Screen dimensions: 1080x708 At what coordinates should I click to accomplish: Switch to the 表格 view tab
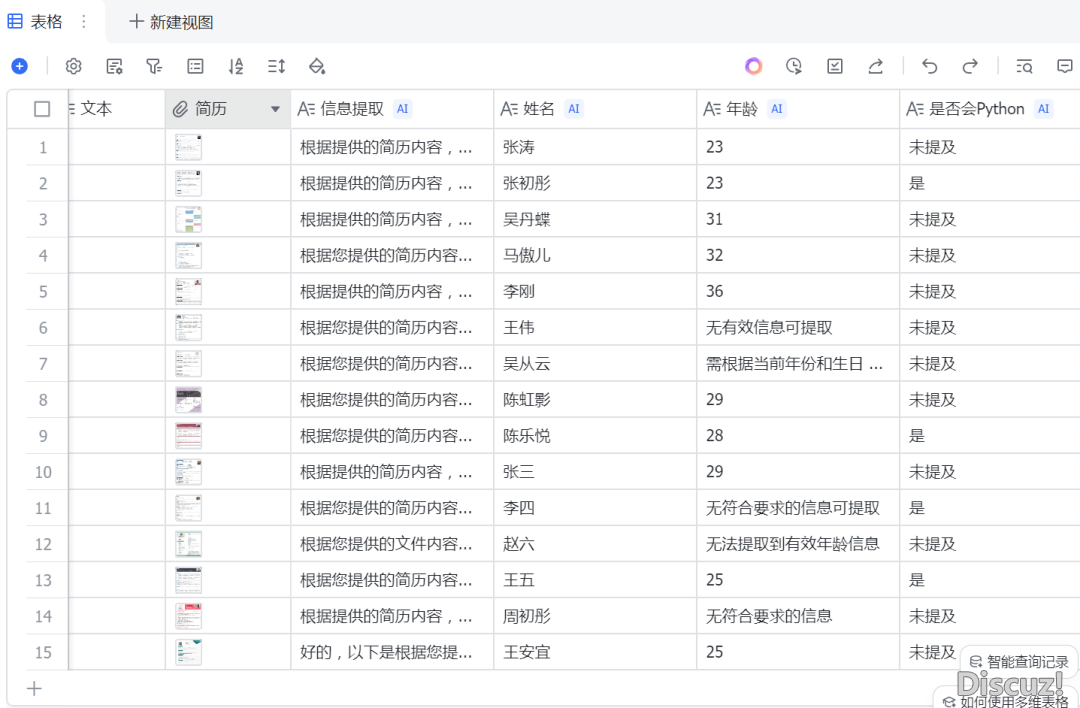(x=37, y=22)
